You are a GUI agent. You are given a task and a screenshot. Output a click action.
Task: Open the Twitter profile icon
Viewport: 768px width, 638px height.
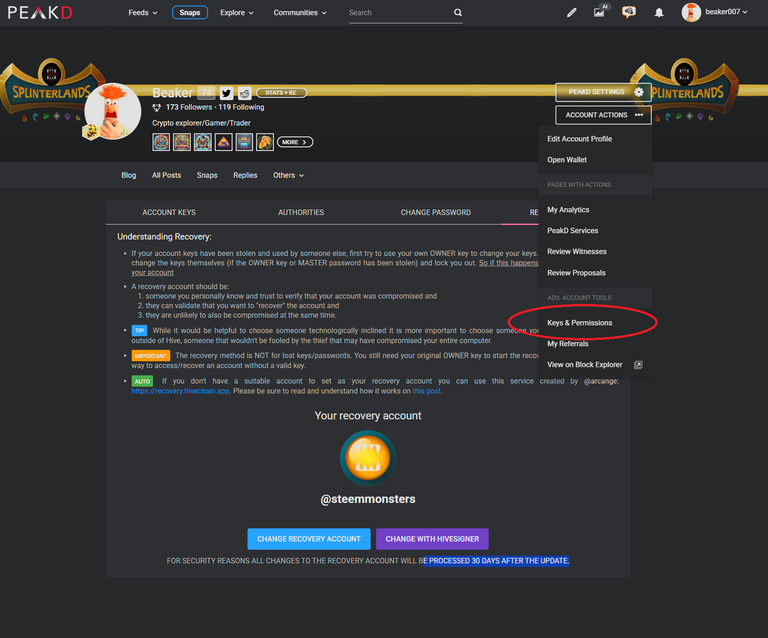tap(226, 93)
